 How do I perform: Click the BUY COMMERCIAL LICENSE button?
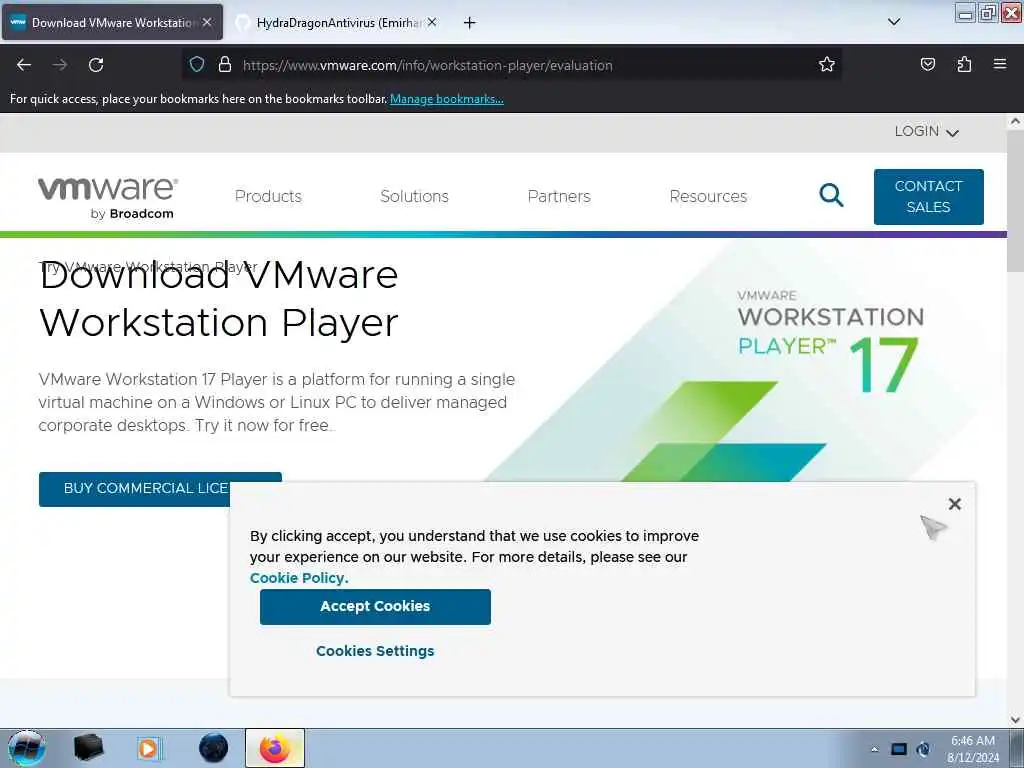coord(134,489)
